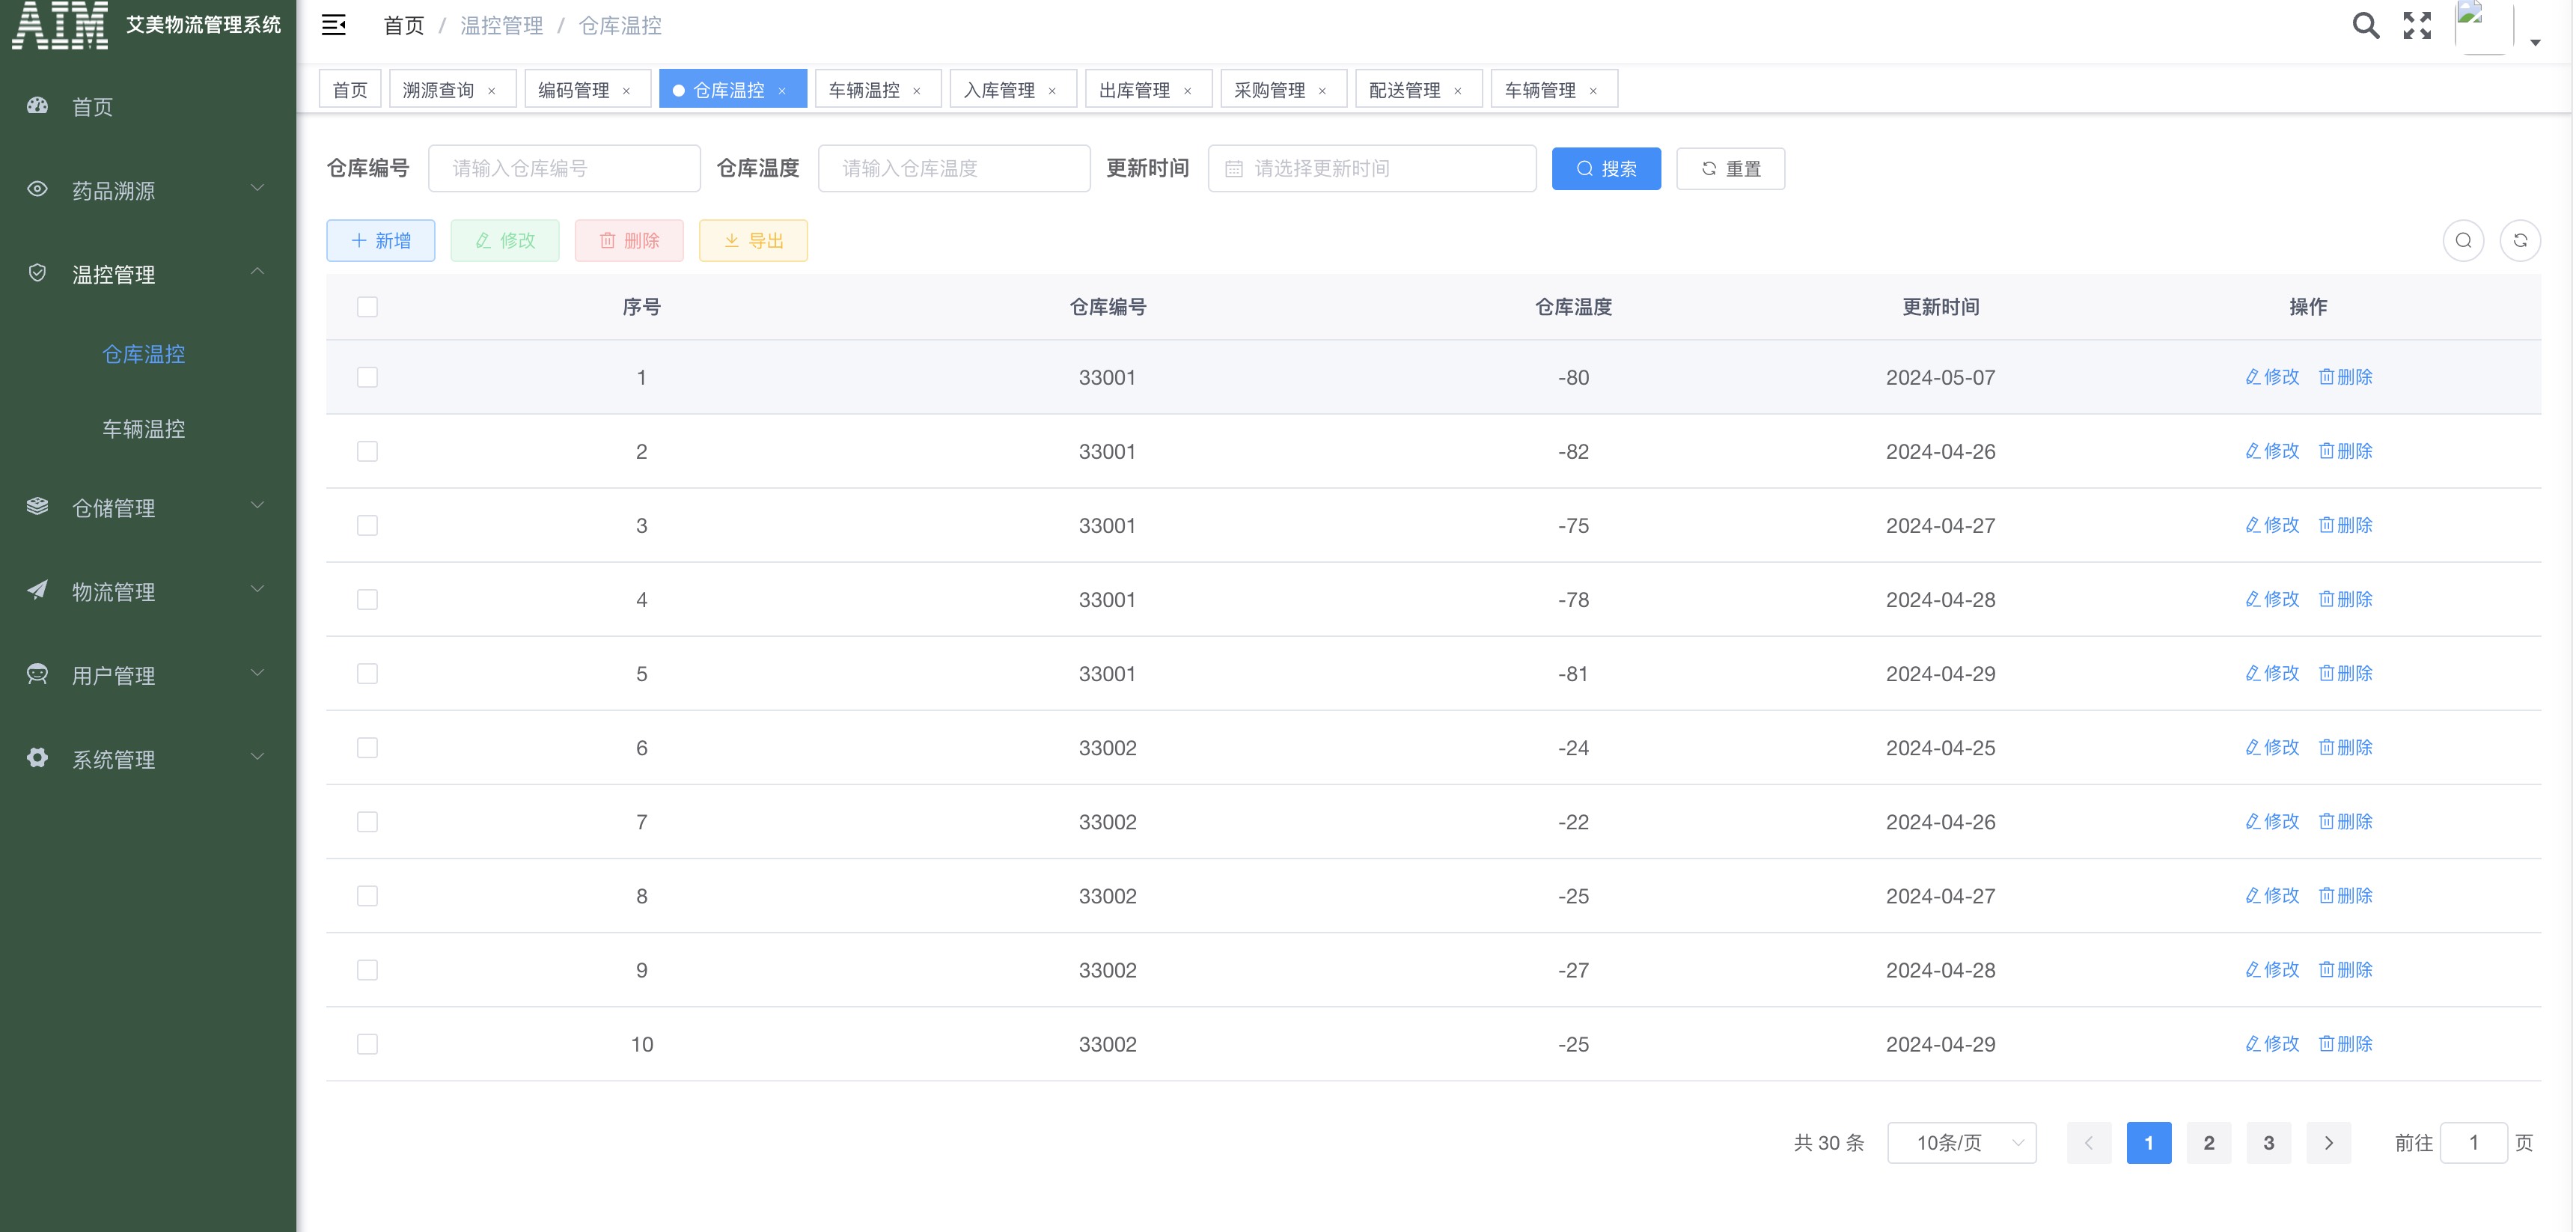2576x1232 pixels.
Task: Go to page 2
Action: click(2208, 1142)
